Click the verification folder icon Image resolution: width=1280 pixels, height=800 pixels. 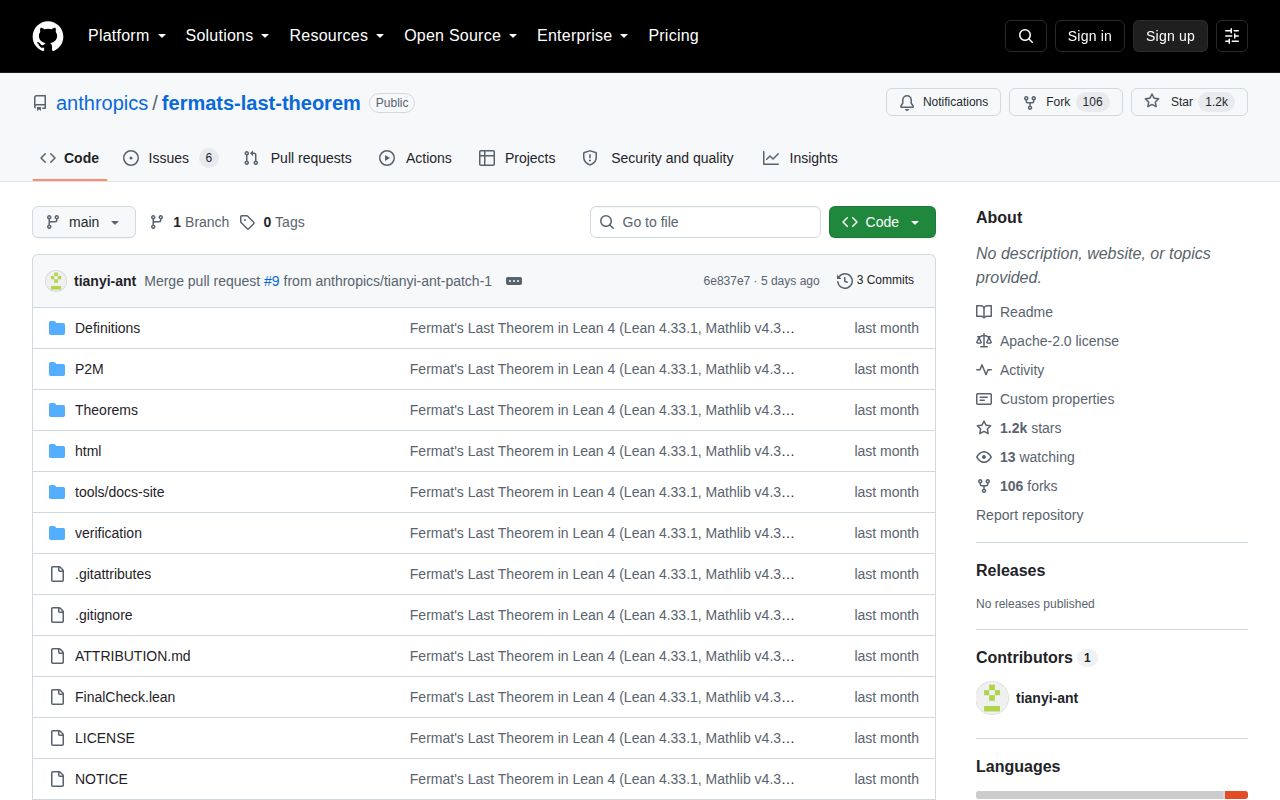(x=57, y=533)
